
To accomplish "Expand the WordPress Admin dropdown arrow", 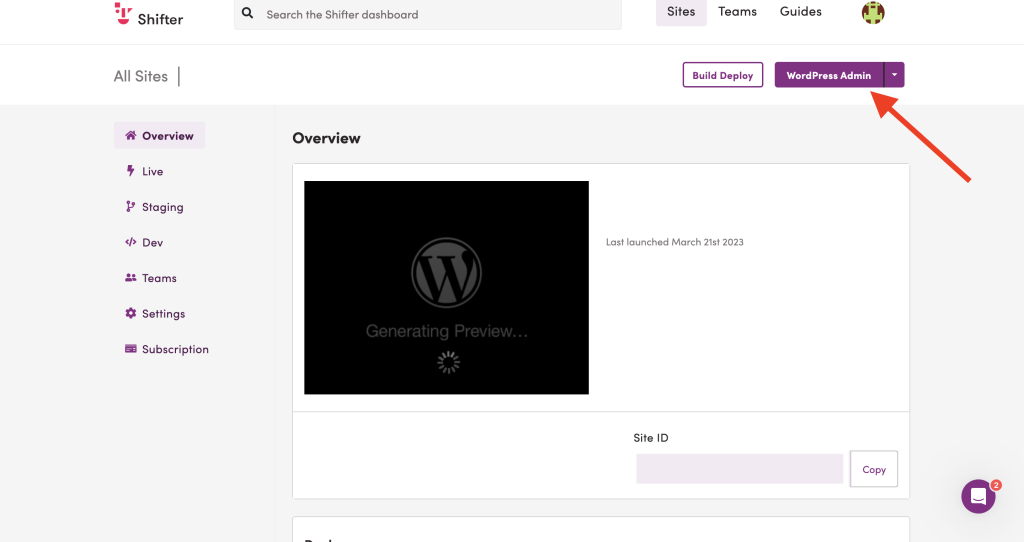I will pos(894,75).
